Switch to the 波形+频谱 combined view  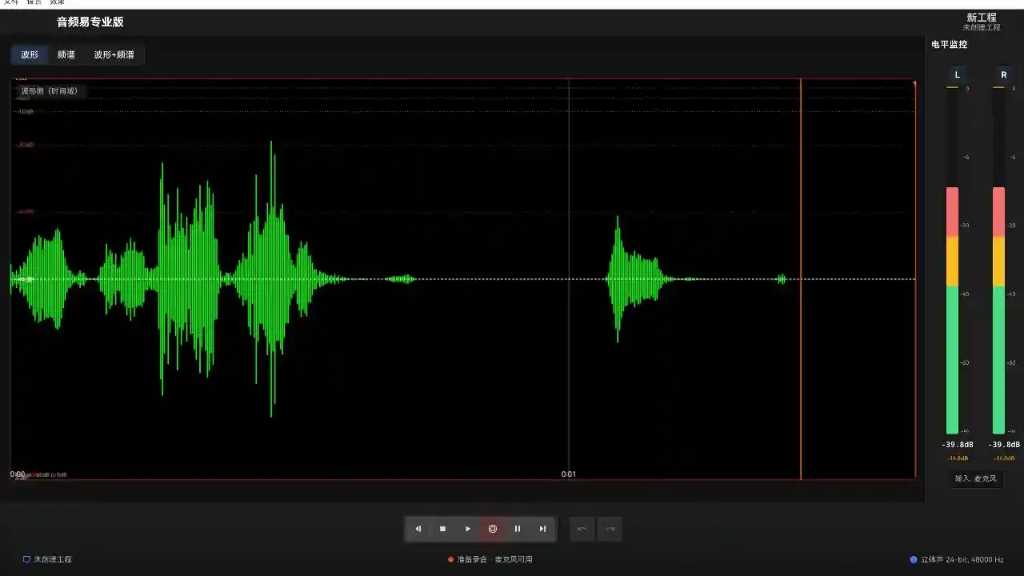(114, 54)
